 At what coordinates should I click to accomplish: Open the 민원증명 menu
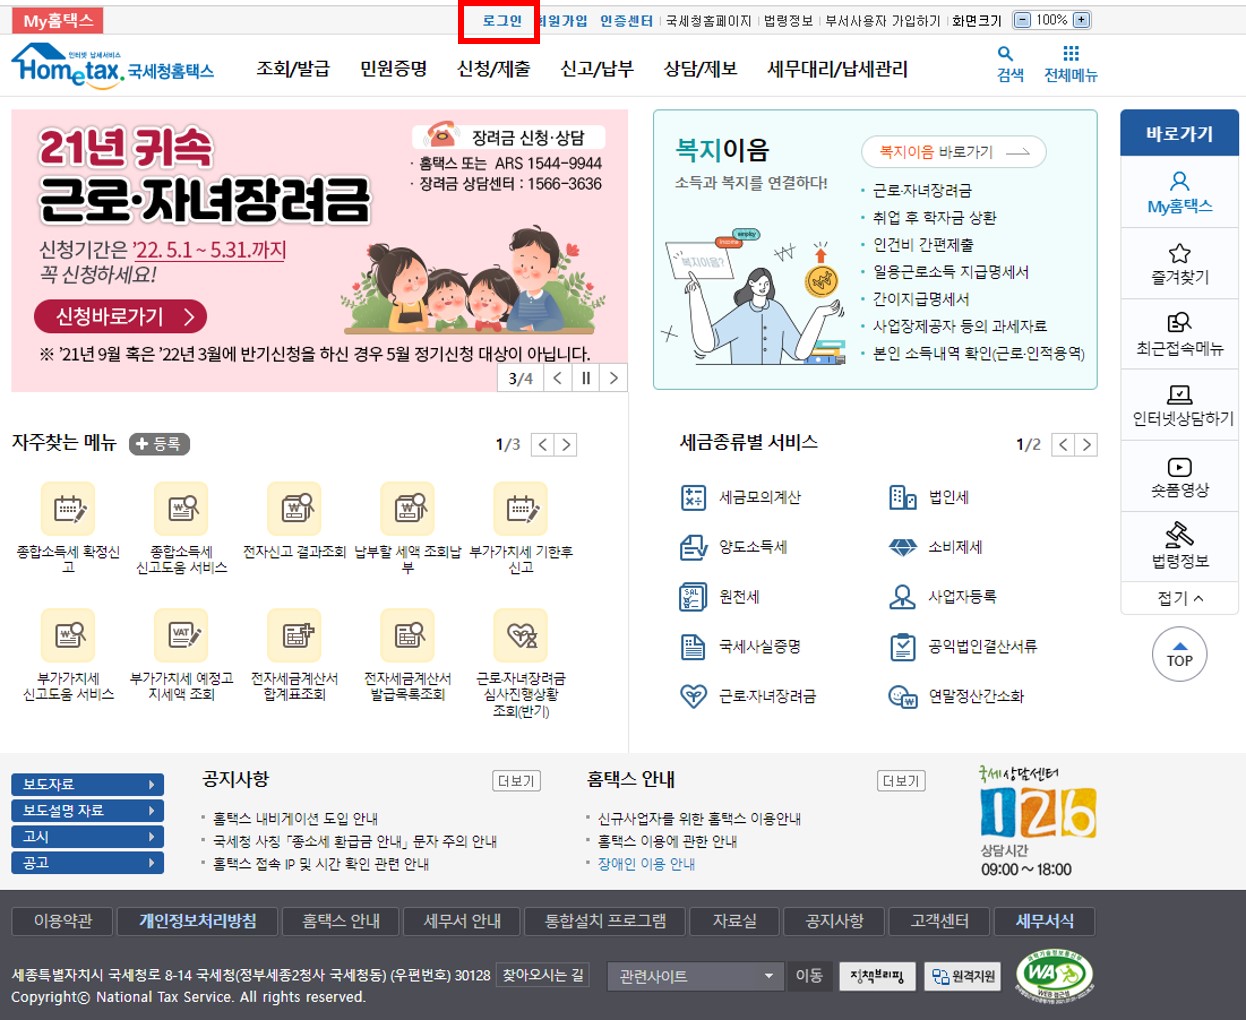394,69
